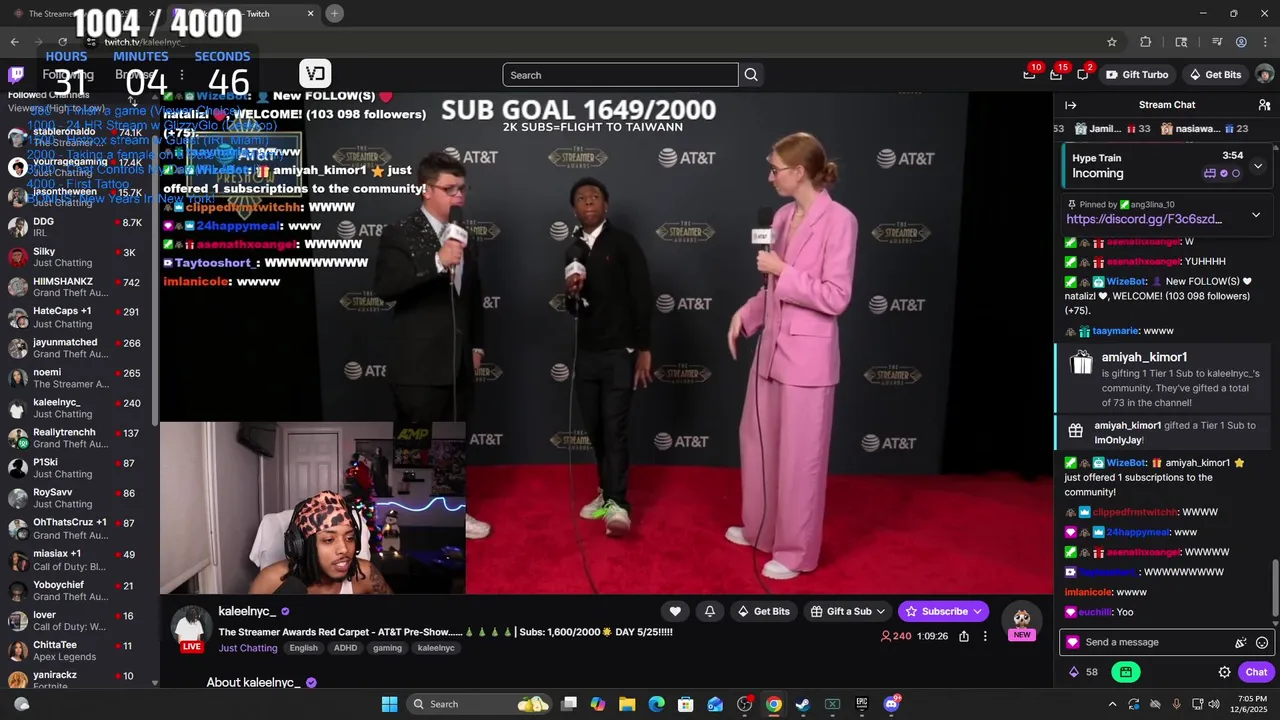Show hidden system tray icons chevron

[x=1112, y=704]
